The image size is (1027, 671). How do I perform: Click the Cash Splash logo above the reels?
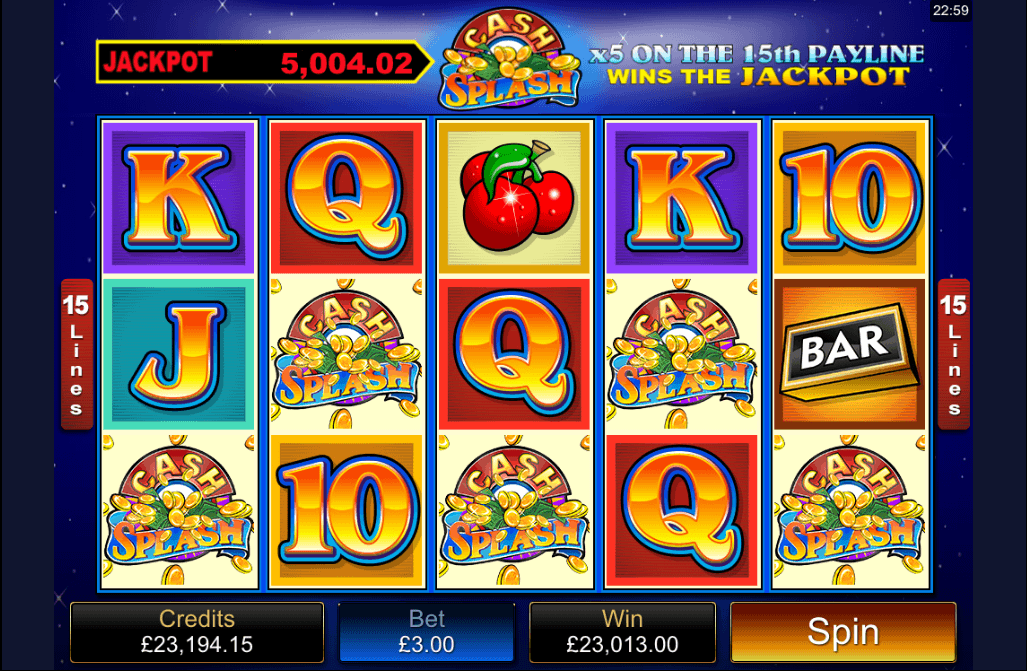pos(510,59)
